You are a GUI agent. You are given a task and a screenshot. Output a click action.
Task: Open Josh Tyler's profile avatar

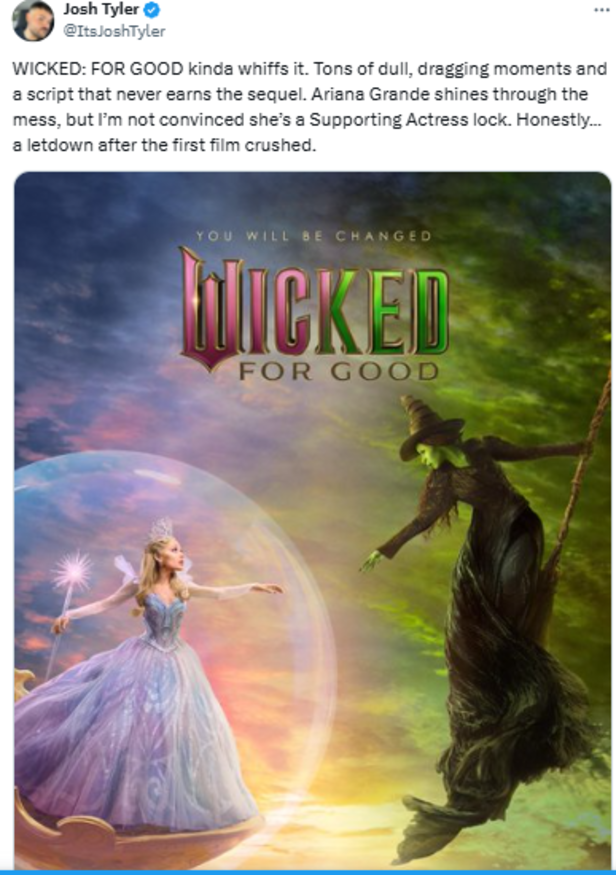(33, 20)
